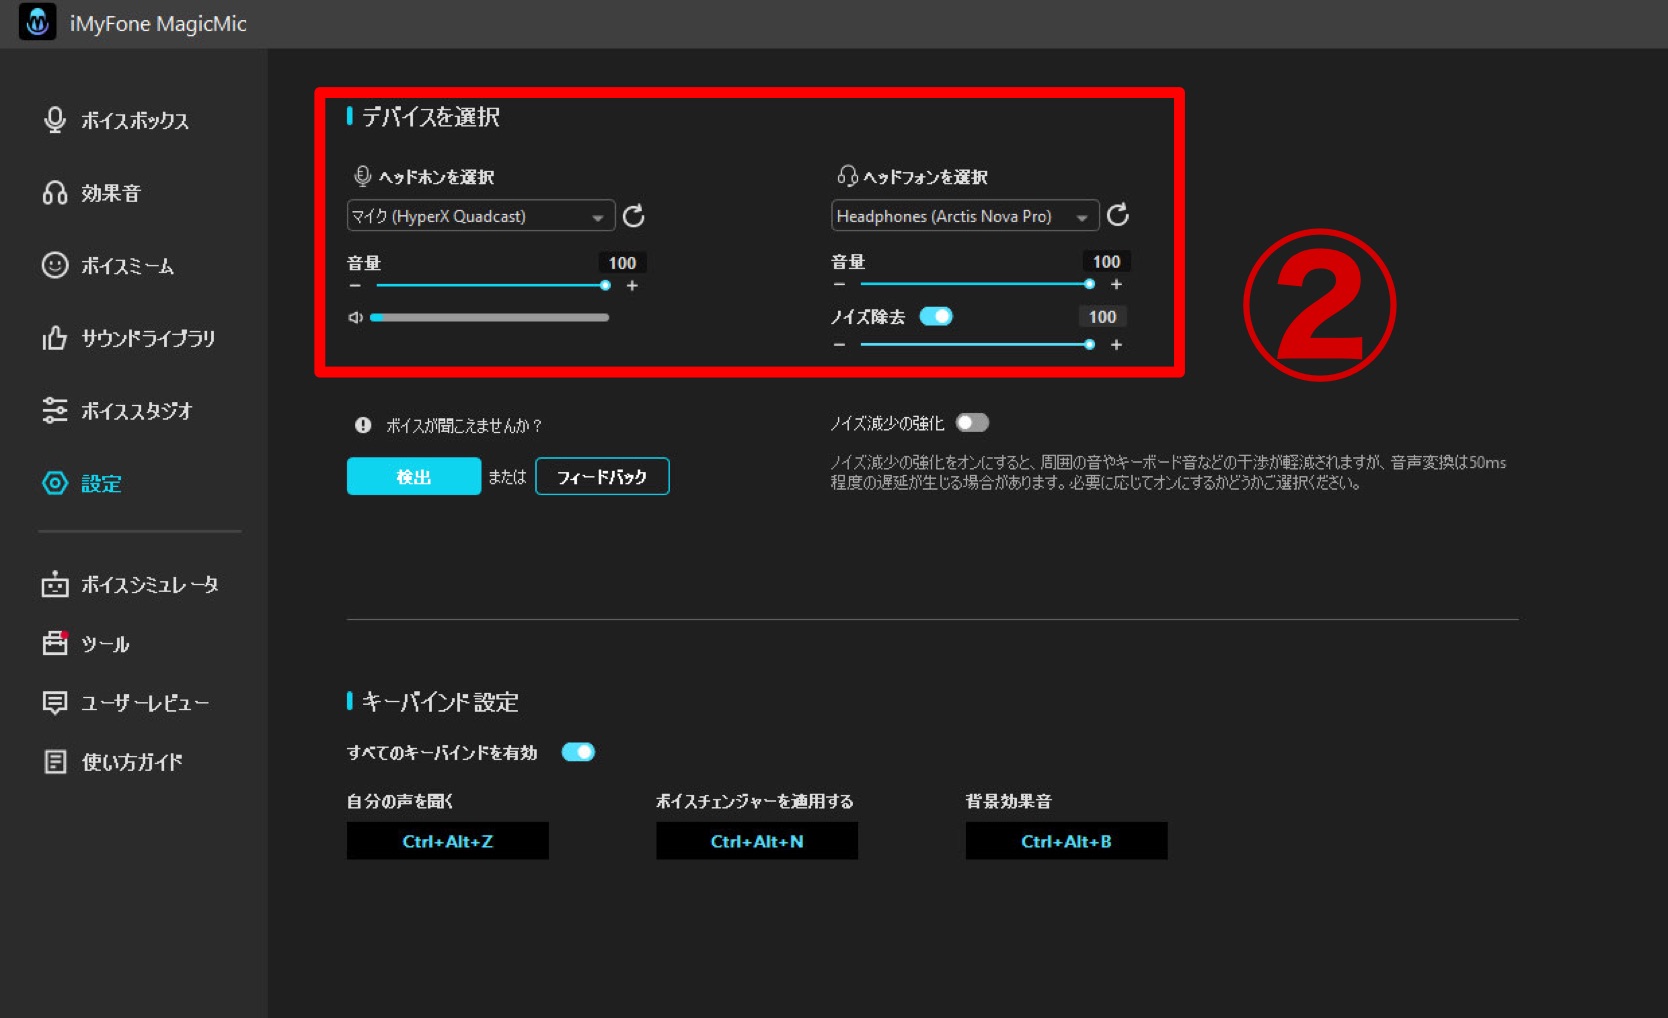Increase noise removal level with plus
Viewport: 1668px width, 1018px height.
tap(1116, 345)
